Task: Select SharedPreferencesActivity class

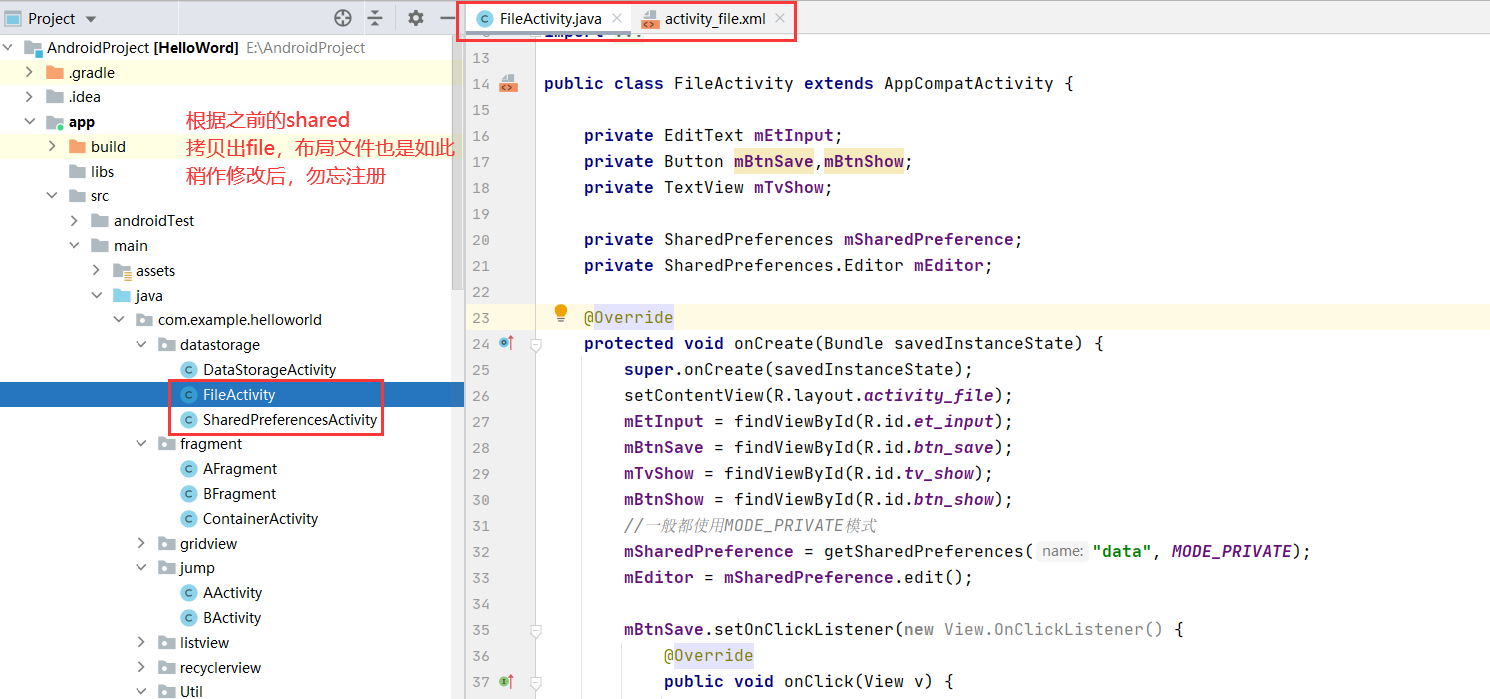Action: tap(290, 420)
